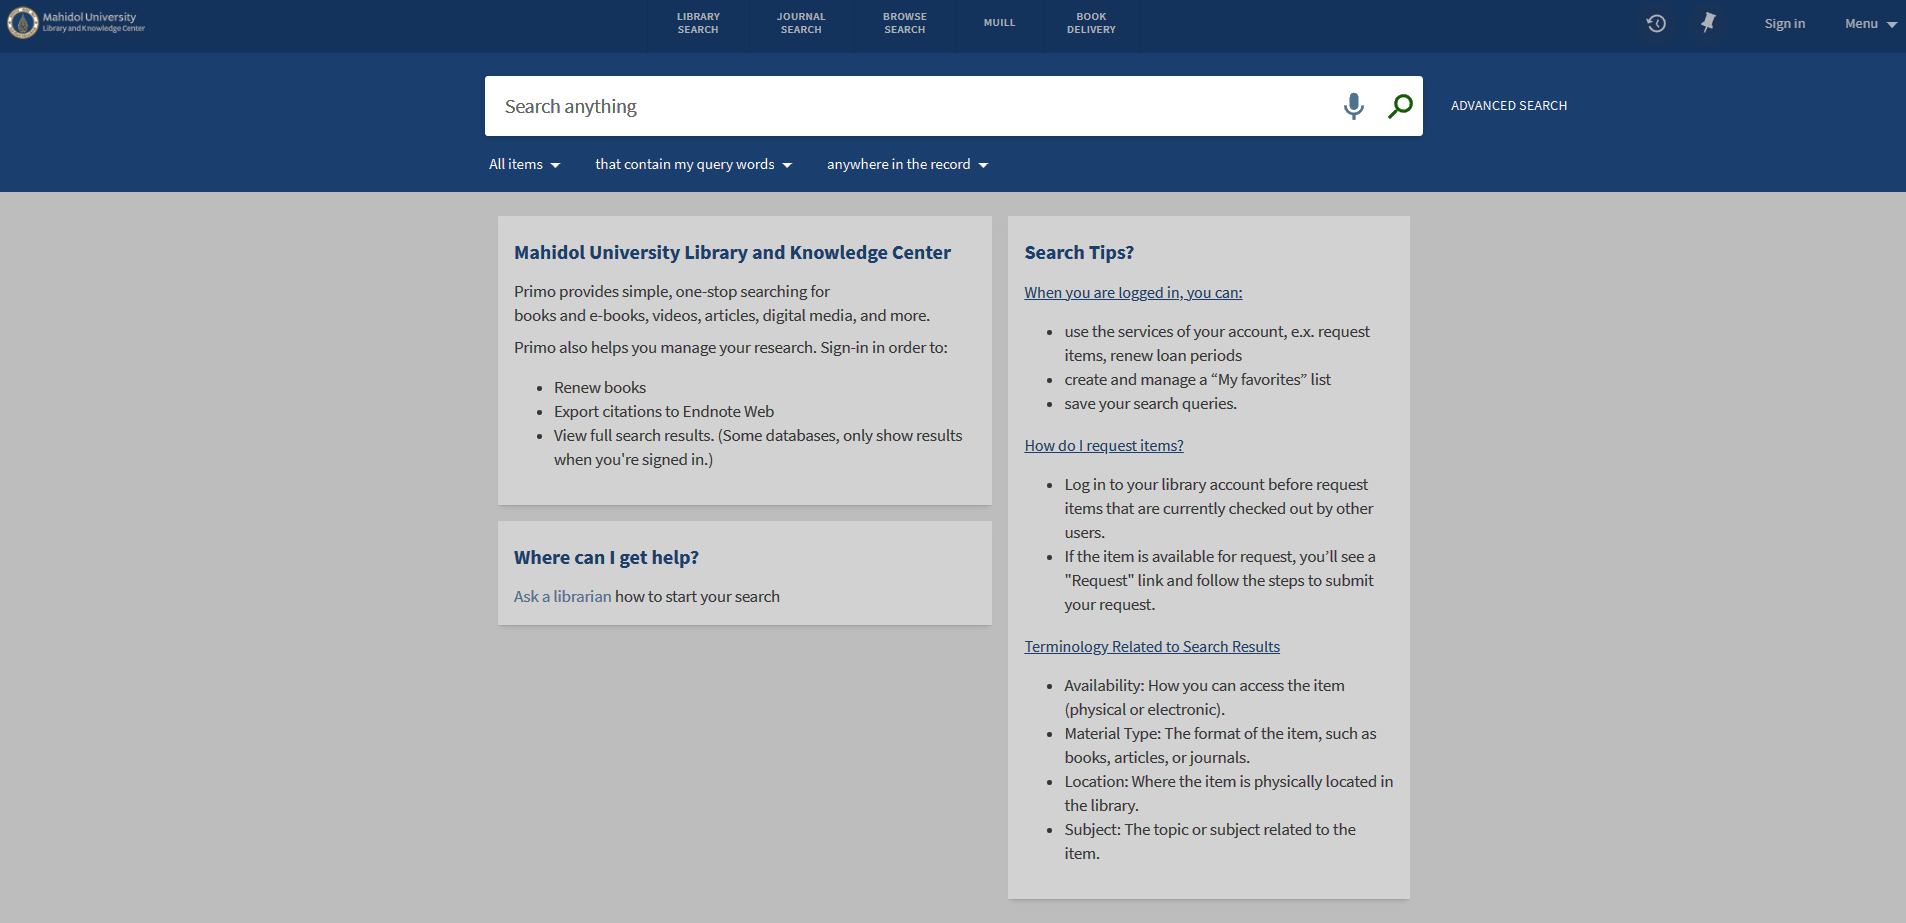
Task: Open pinned favorites pin icon
Action: (1708, 23)
